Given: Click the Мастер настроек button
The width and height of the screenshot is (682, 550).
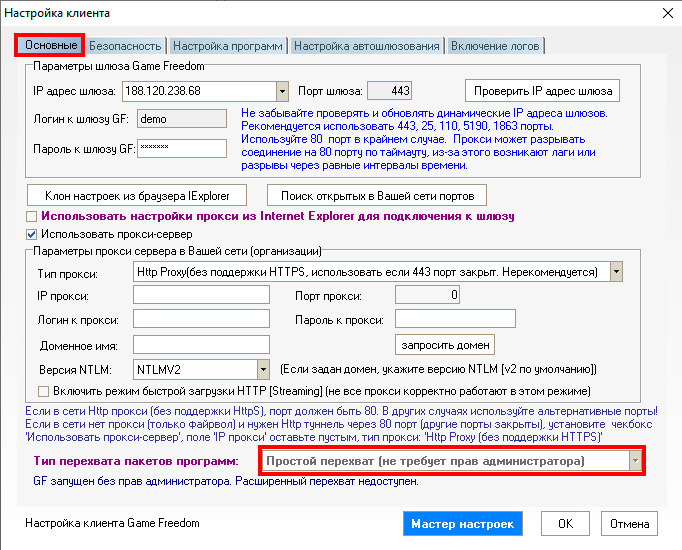Looking at the screenshot, I should click(x=463, y=524).
